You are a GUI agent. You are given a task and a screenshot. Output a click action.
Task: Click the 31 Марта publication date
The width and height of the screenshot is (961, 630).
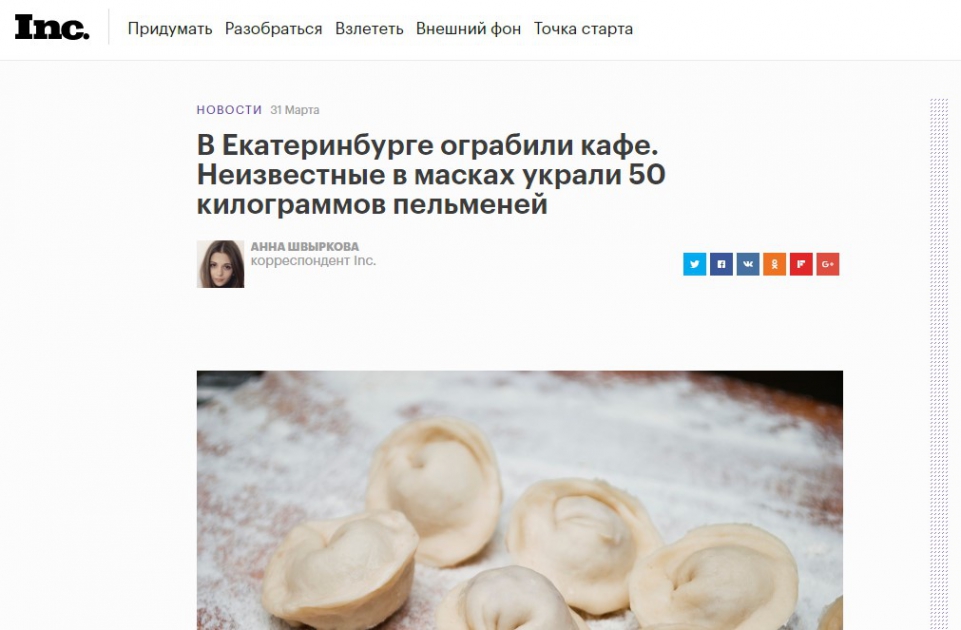pos(295,110)
